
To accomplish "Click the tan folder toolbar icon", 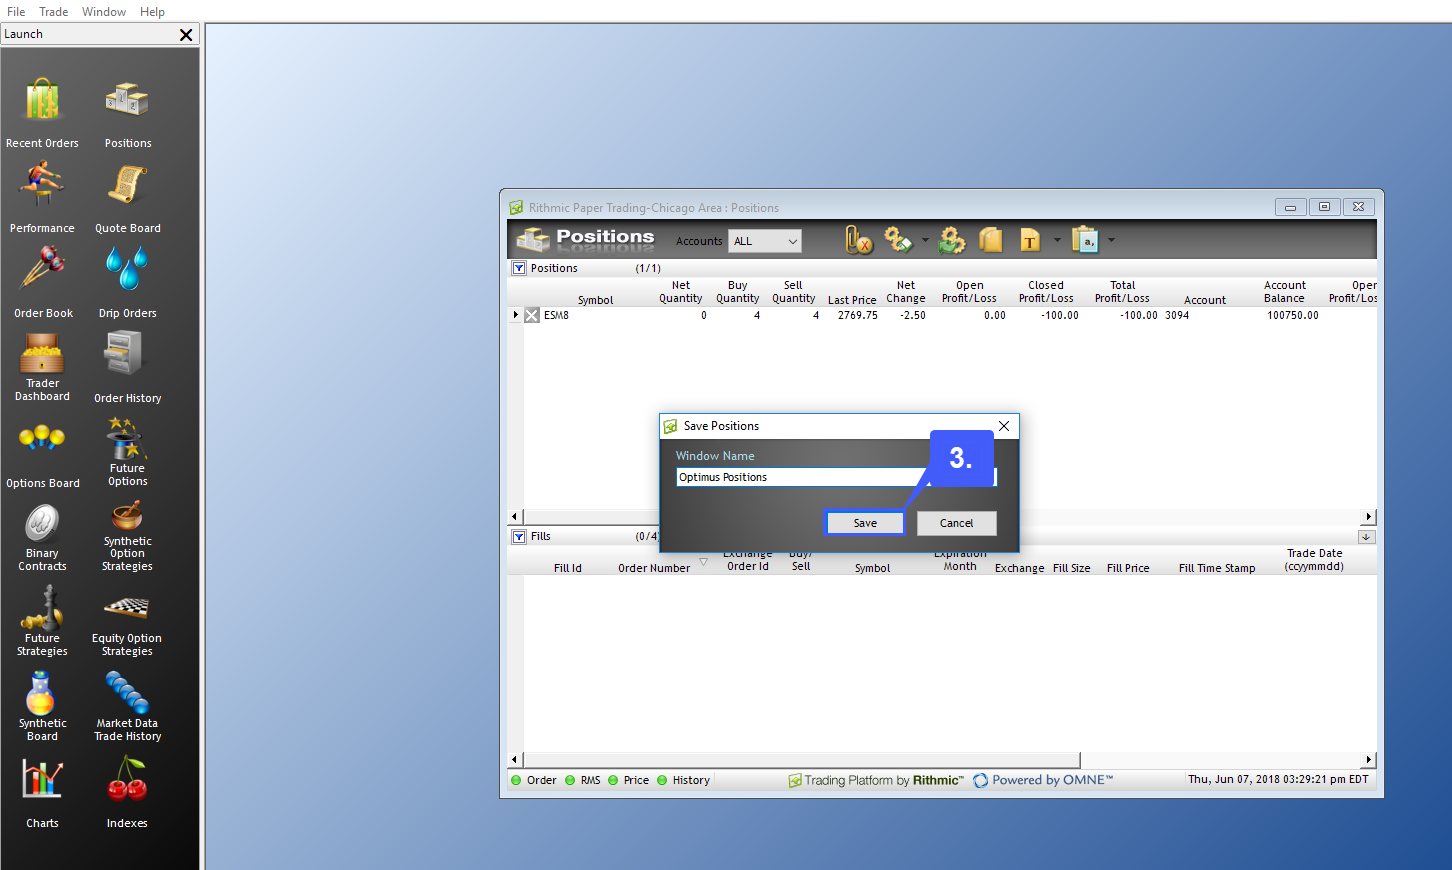I will tap(990, 240).
